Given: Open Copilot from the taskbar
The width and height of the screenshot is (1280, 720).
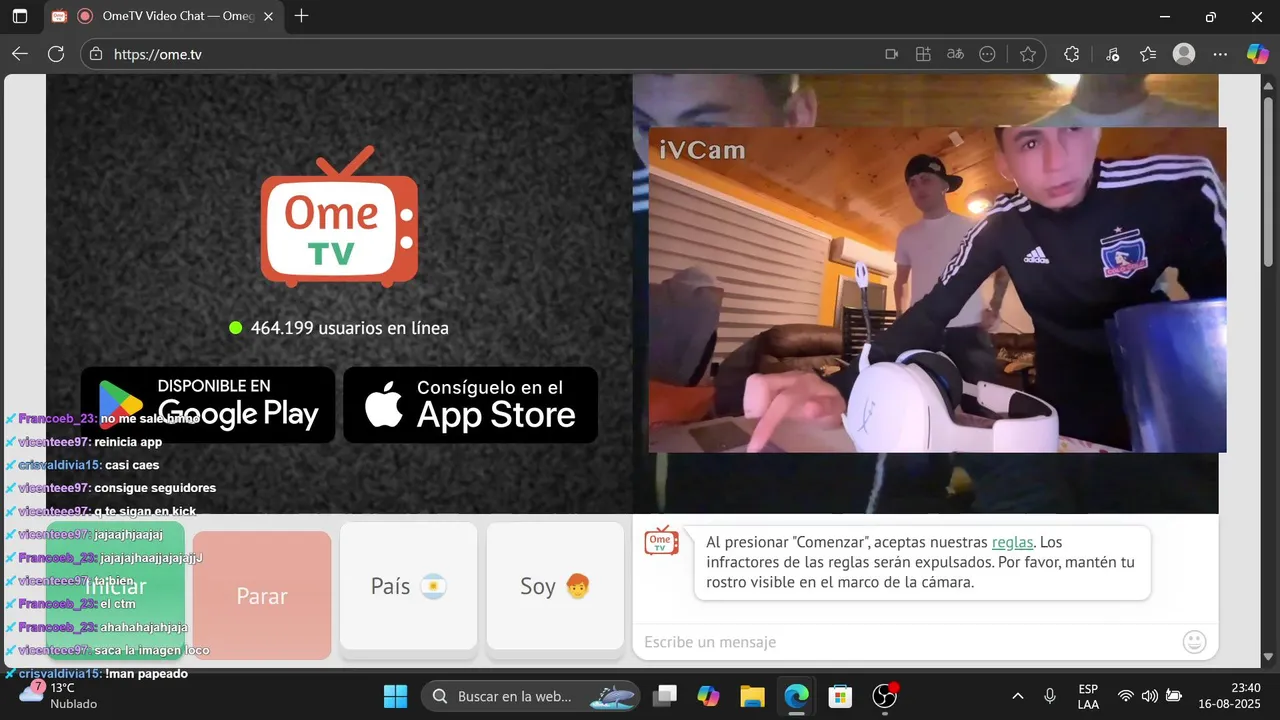Looking at the screenshot, I should point(708,696).
